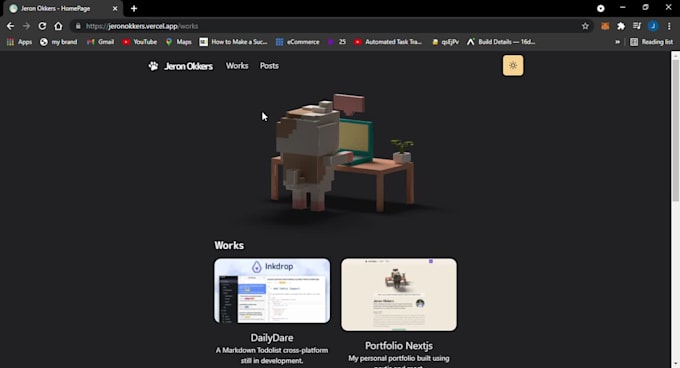Open the DailyDare project thumbnail
680x368 pixels.
tap(272, 291)
